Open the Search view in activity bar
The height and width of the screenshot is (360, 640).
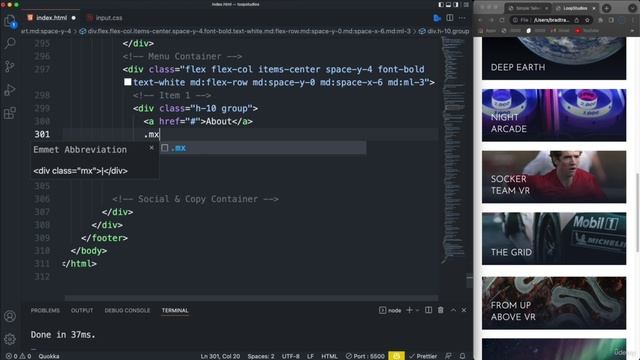tap(10, 43)
